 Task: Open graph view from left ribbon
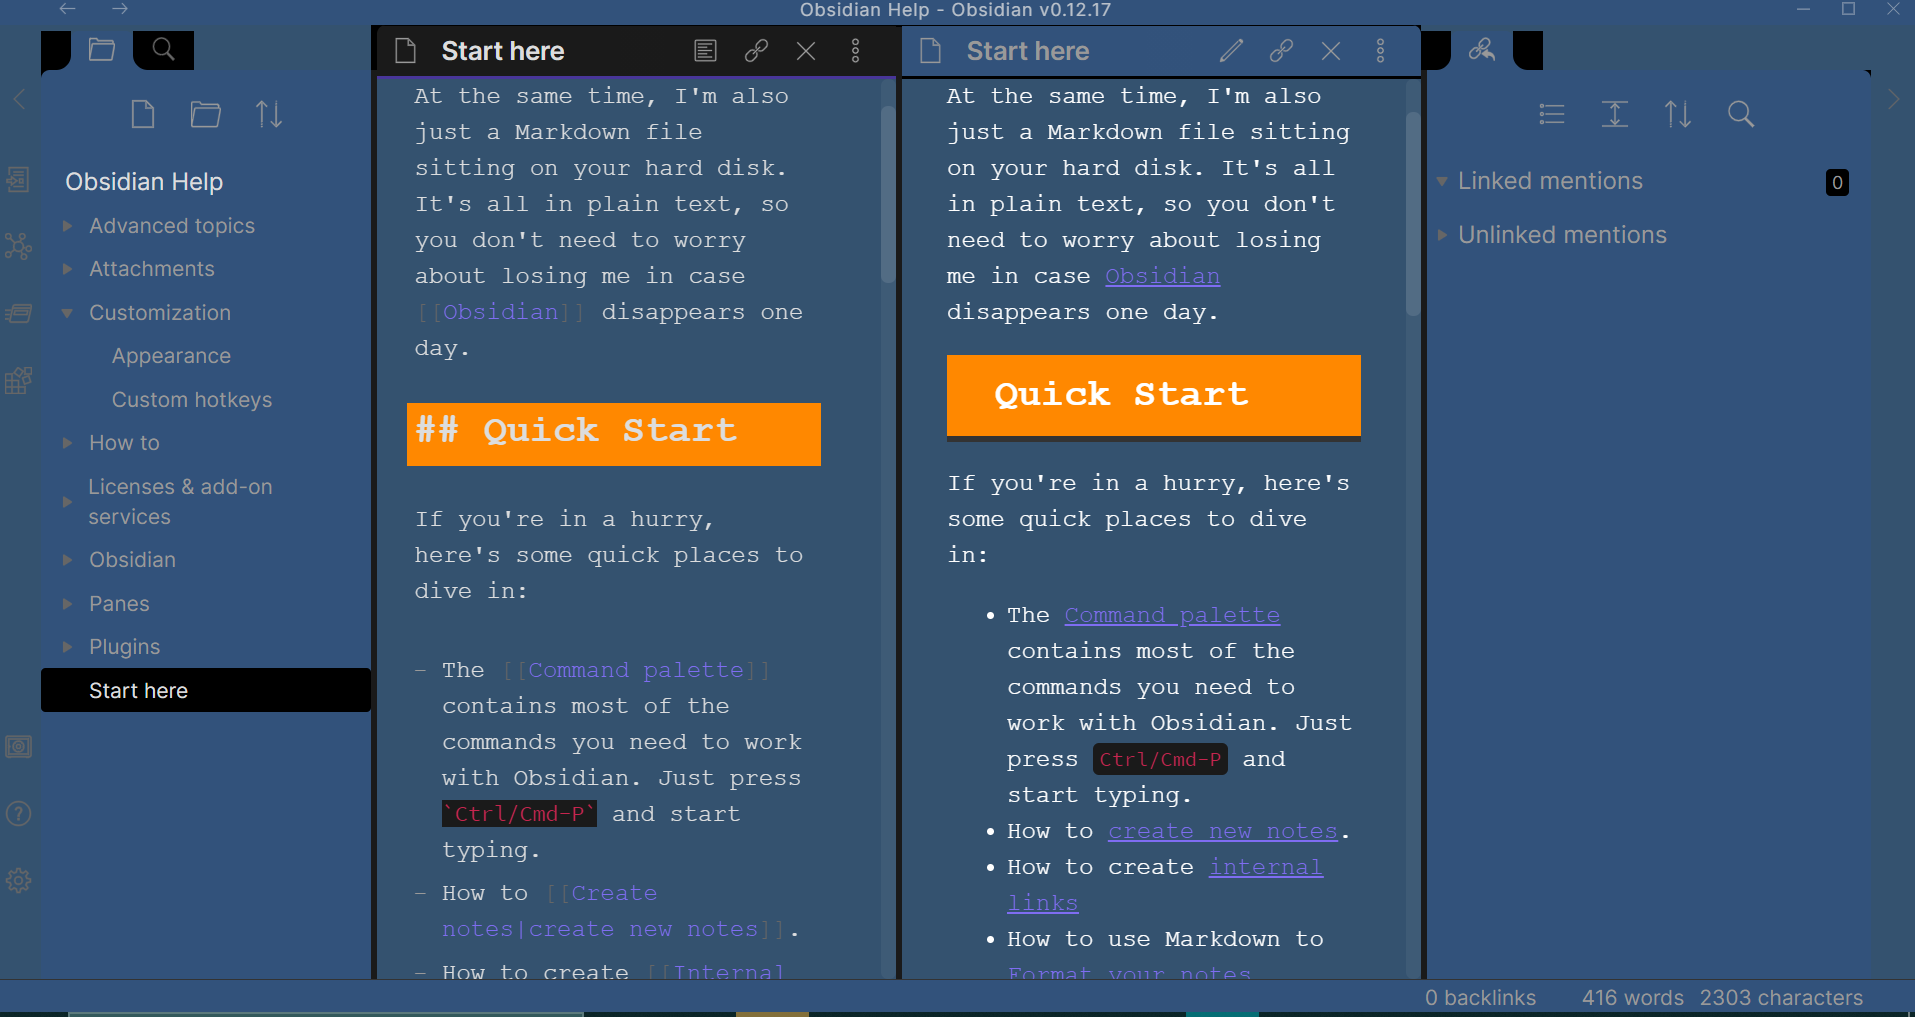[18, 246]
